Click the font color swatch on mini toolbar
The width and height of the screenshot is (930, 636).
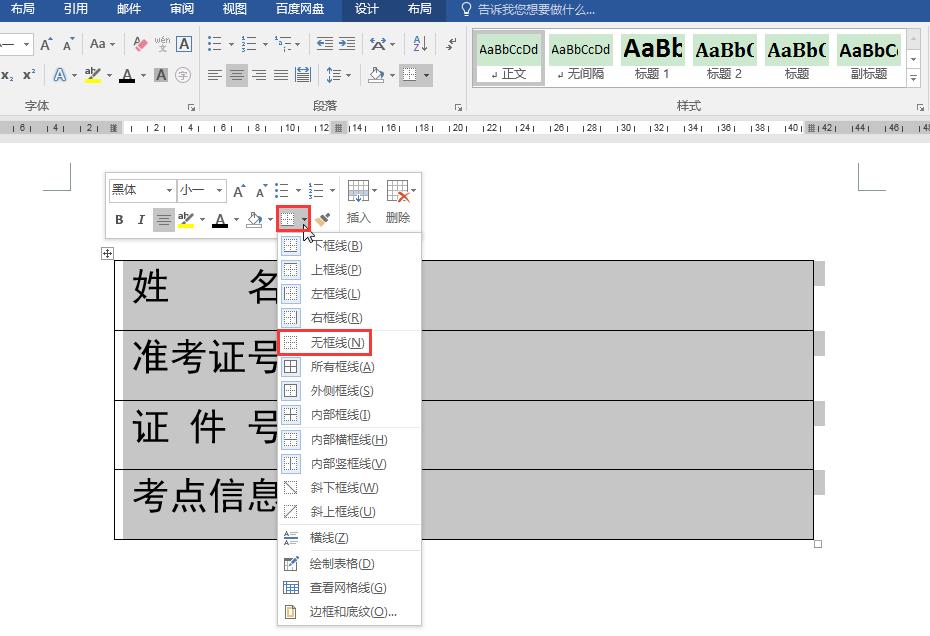click(220, 220)
